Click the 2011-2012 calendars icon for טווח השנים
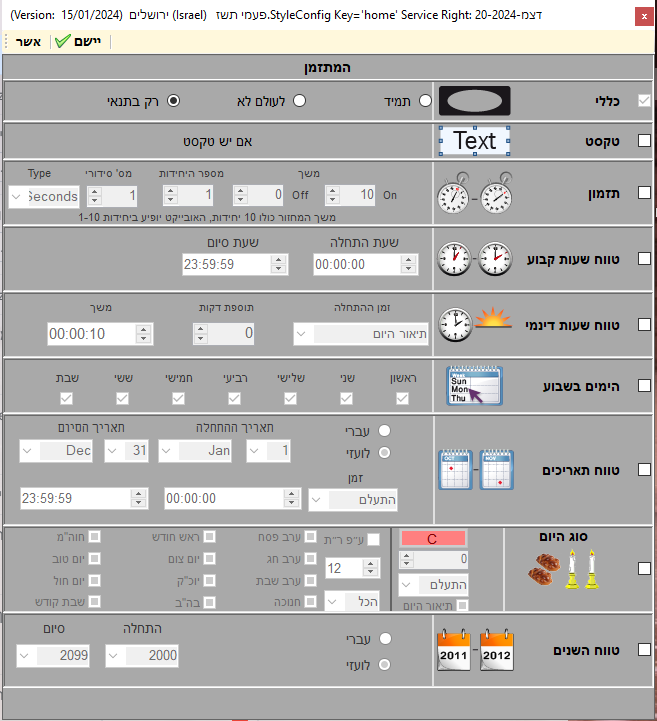 tap(475, 649)
